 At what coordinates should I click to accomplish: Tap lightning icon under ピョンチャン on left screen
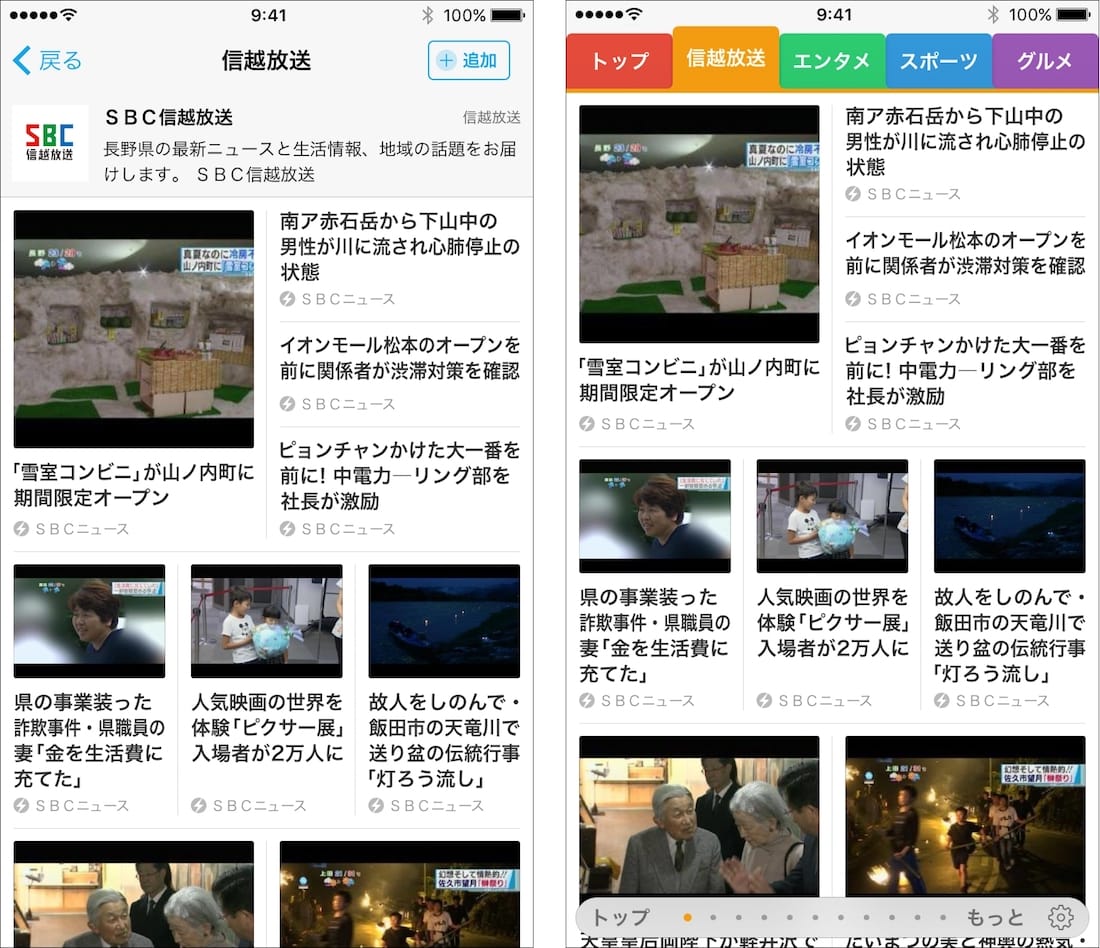point(287,528)
